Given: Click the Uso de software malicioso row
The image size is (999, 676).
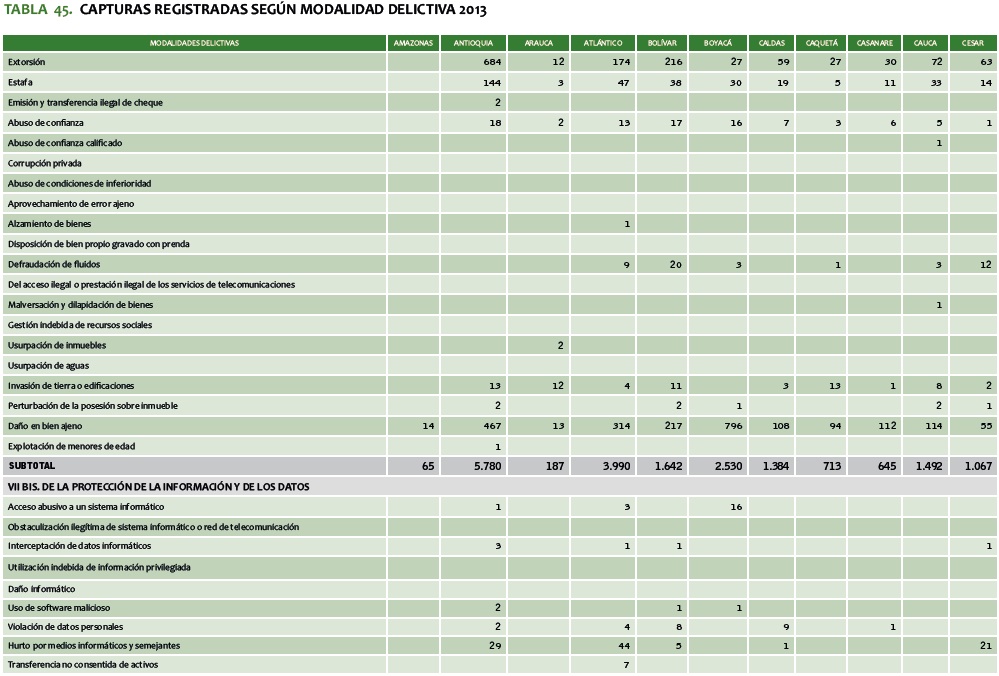Looking at the screenshot, I should [59, 608].
